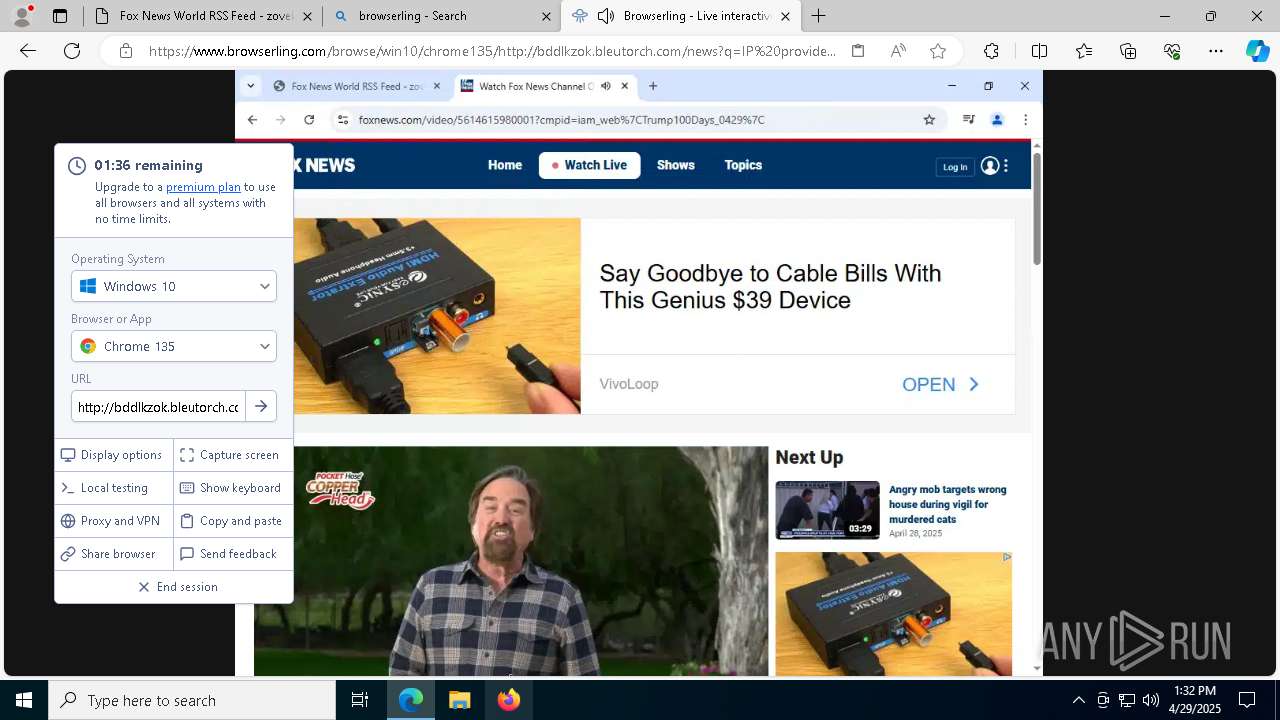
Task: Open Edge Browser essentials icon
Action: pyautogui.click(x=1172, y=51)
